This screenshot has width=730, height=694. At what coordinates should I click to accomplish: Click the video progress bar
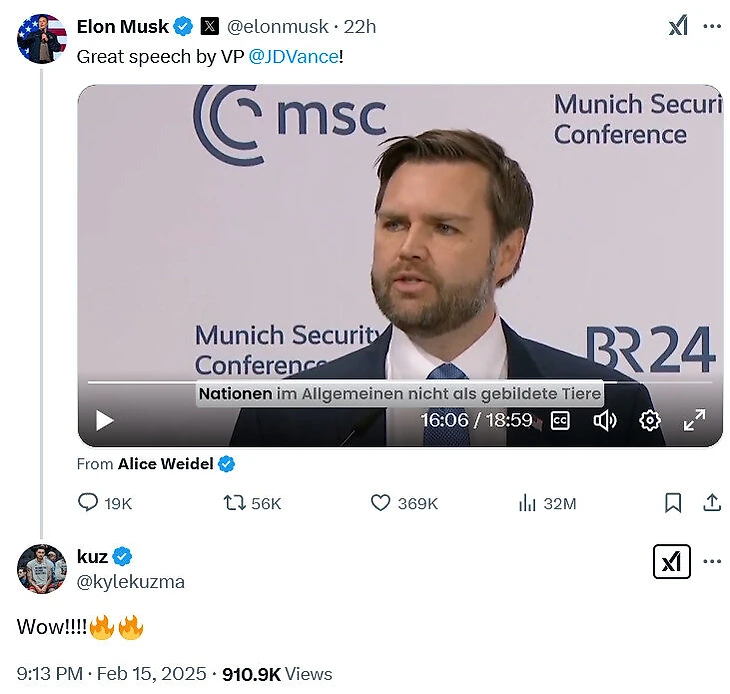pyautogui.click(x=400, y=382)
